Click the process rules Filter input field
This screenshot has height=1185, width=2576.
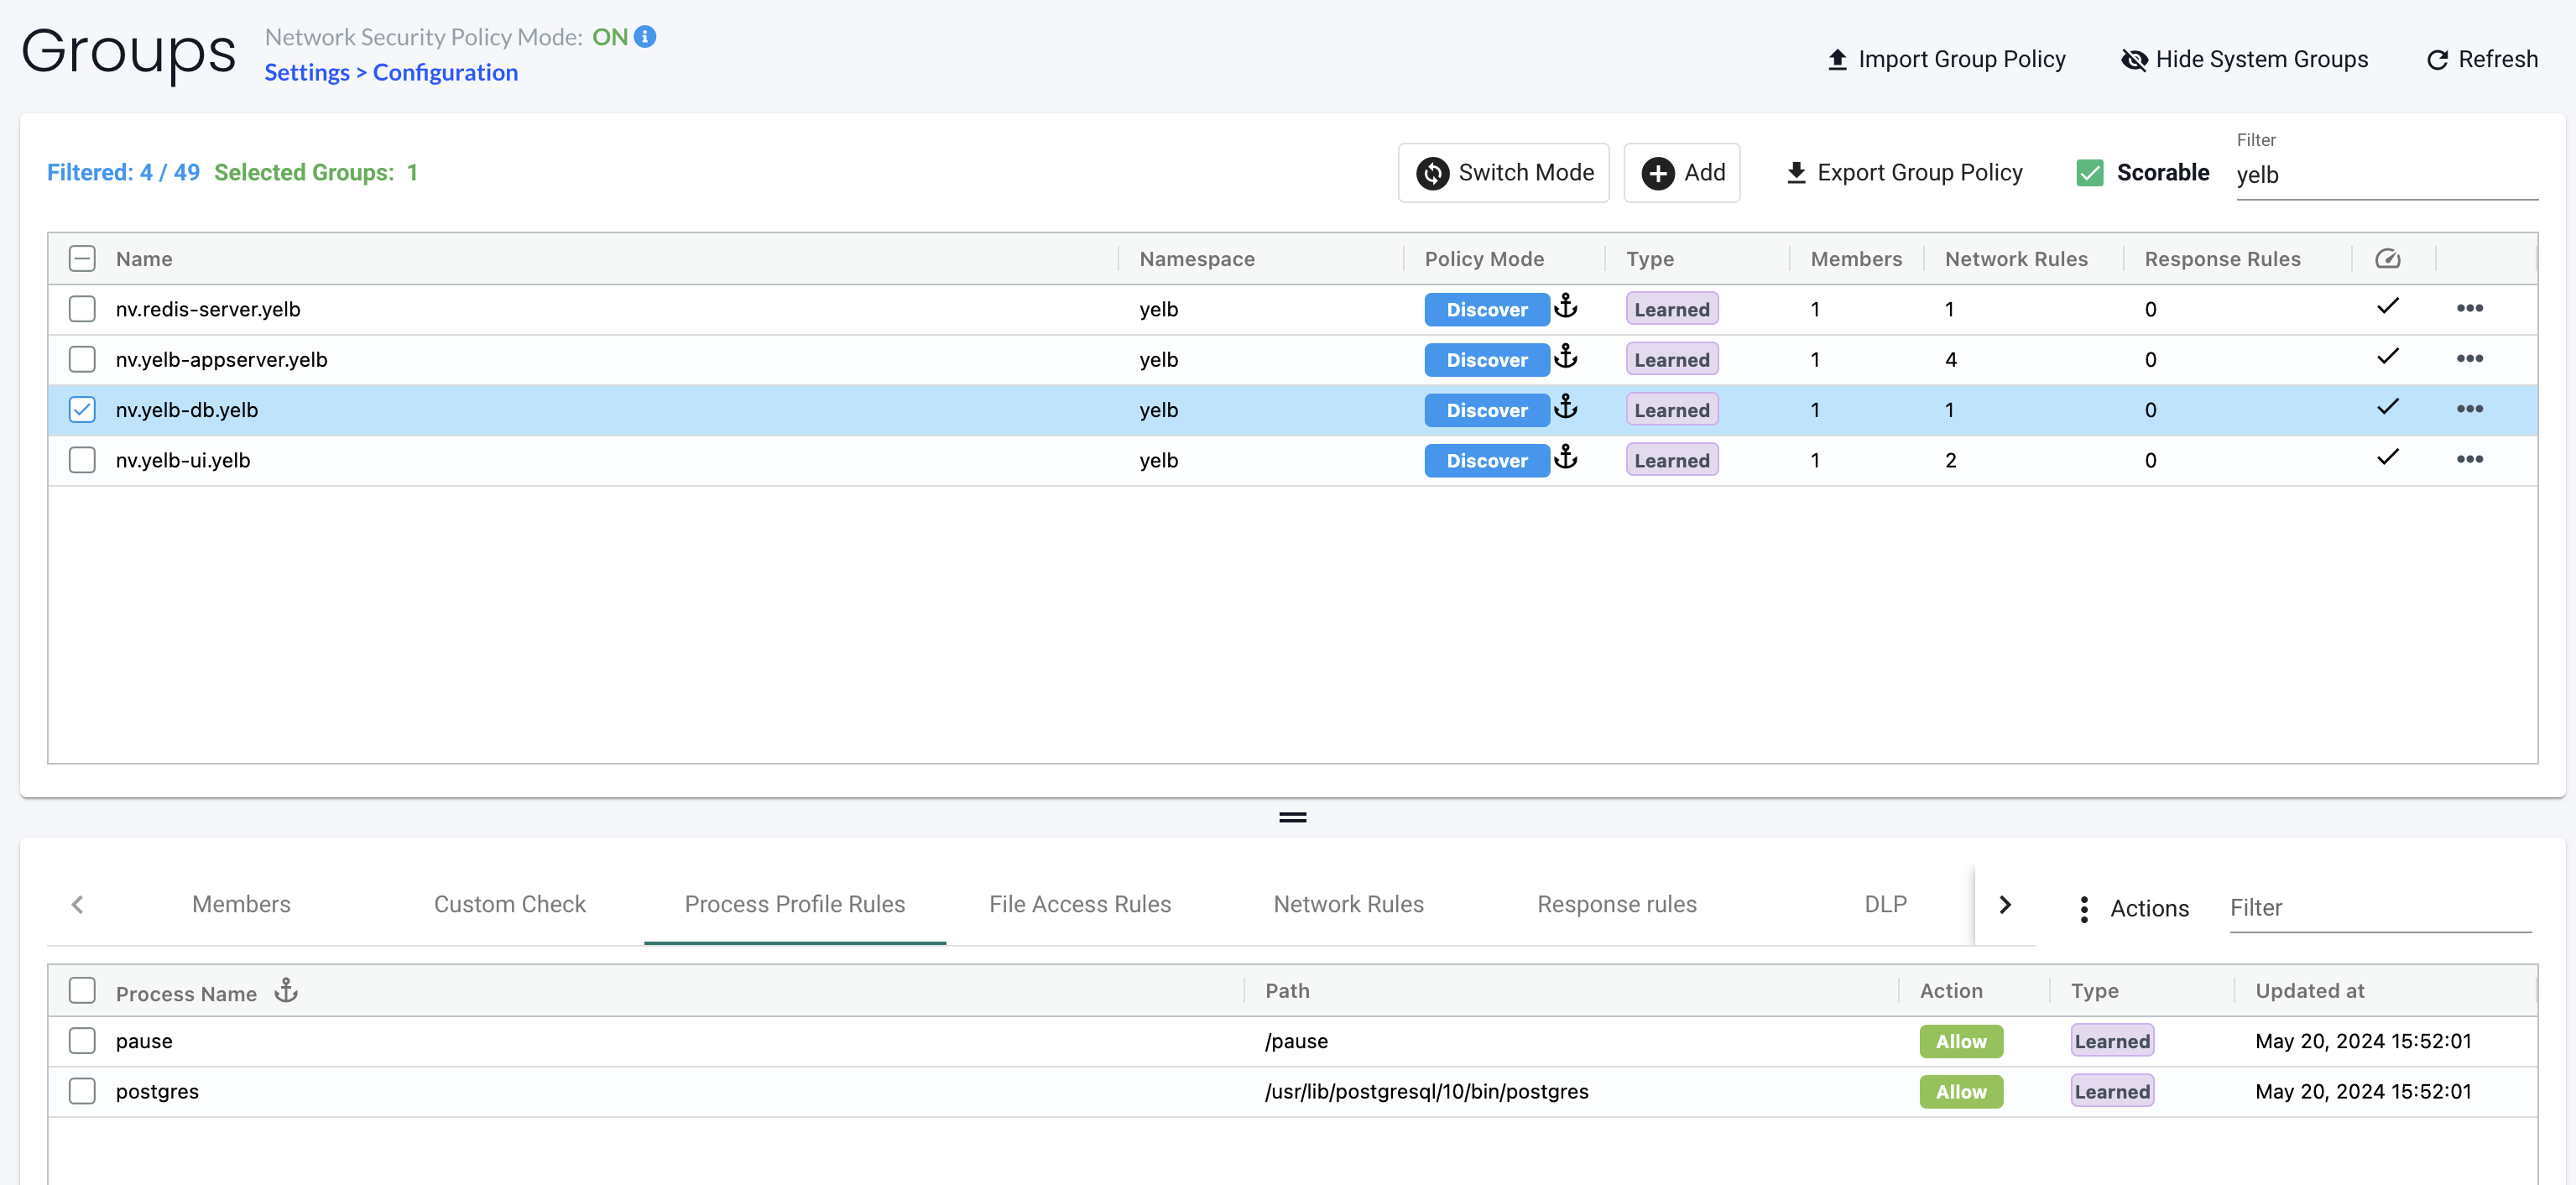[2380, 908]
